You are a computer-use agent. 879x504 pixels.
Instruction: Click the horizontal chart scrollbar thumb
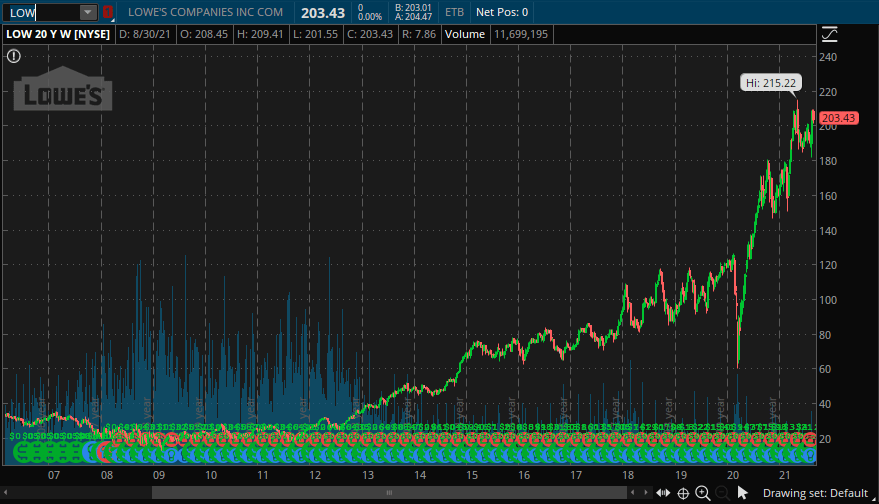[389, 493]
